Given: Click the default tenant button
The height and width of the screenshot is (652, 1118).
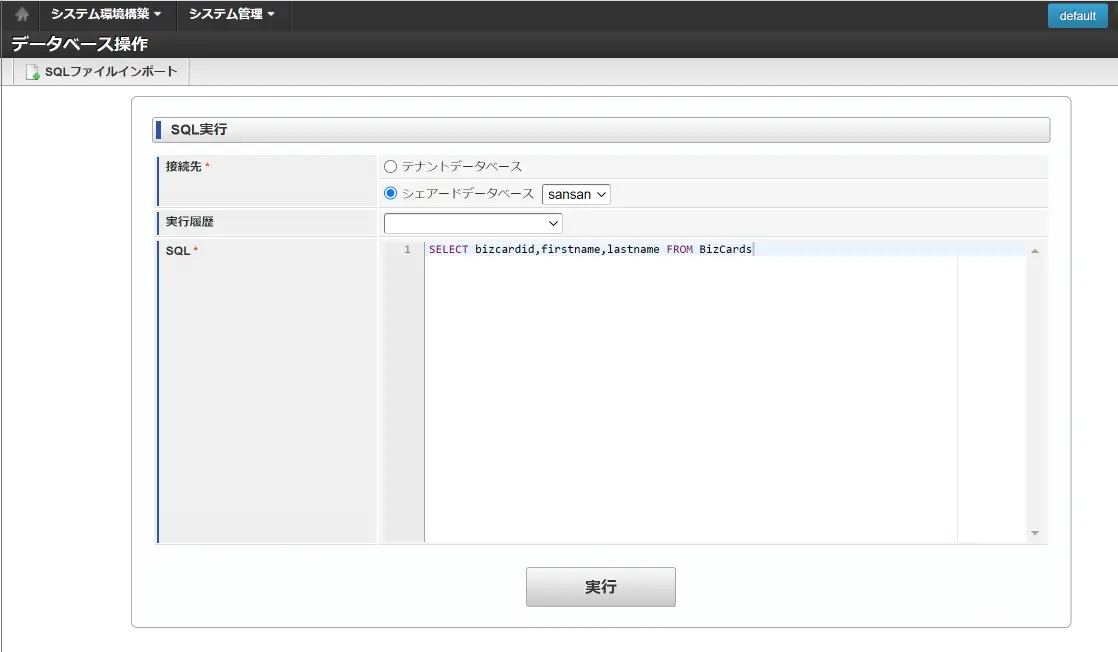Looking at the screenshot, I should [x=1077, y=16].
